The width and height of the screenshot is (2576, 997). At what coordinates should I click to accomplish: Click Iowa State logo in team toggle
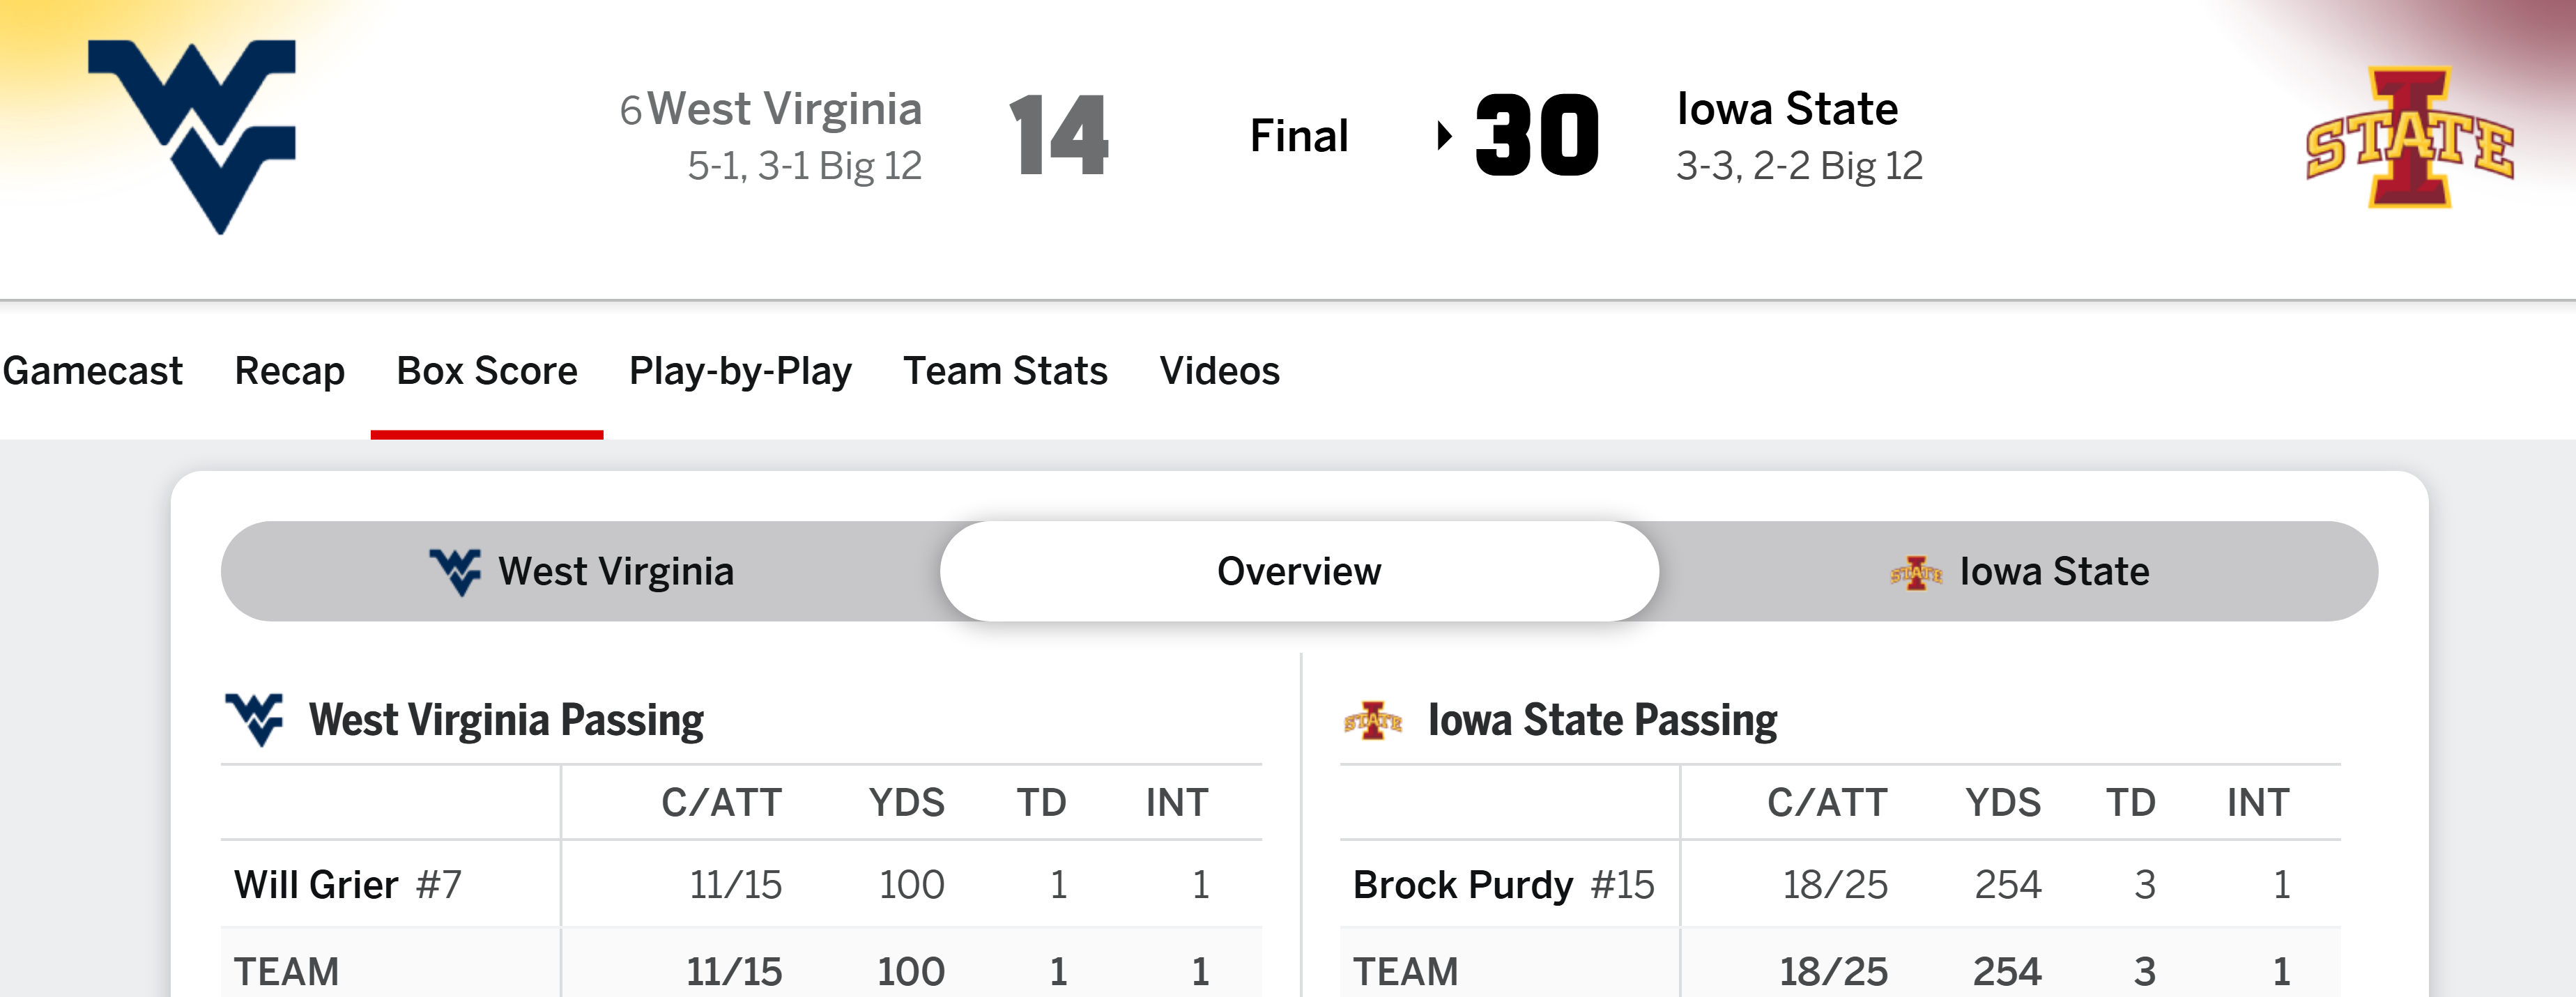[1915, 573]
